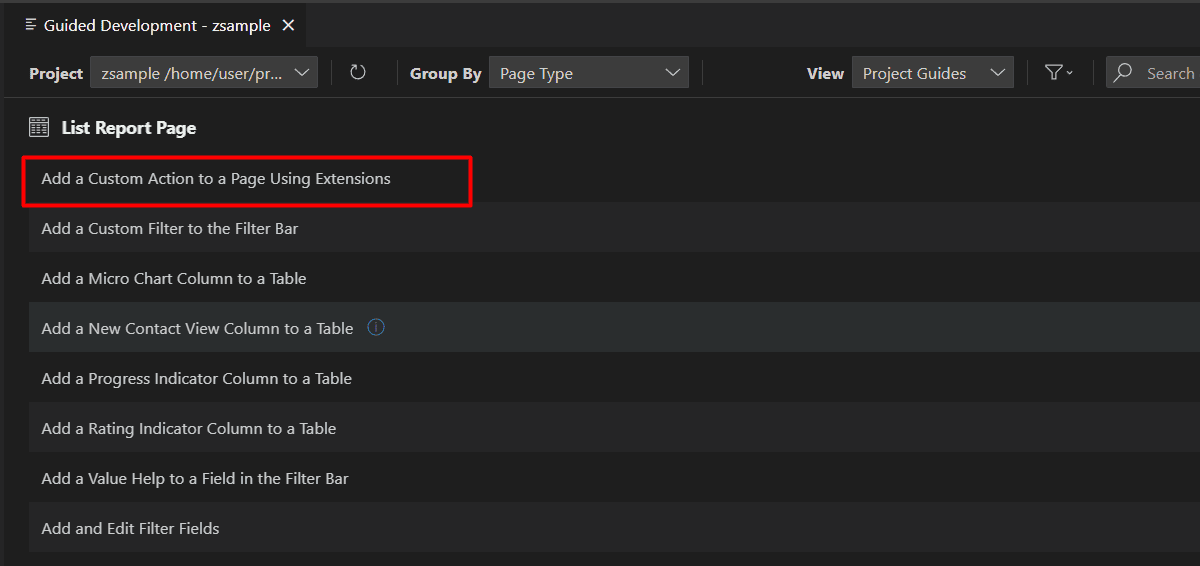Close the Guided Development - zsample tab
1200x566 pixels.
point(288,26)
